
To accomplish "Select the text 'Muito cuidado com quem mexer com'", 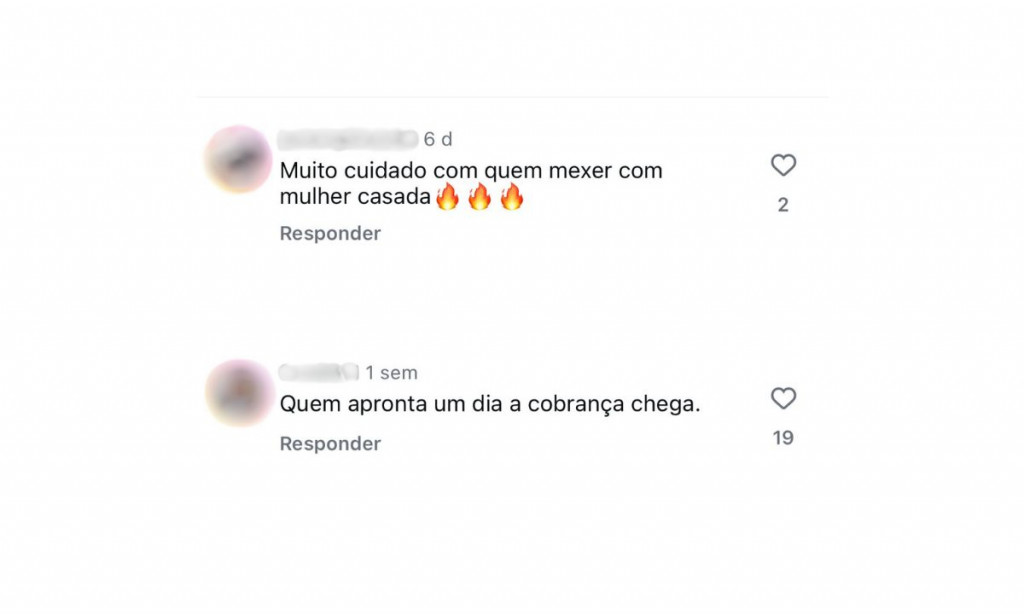I will (x=471, y=170).
